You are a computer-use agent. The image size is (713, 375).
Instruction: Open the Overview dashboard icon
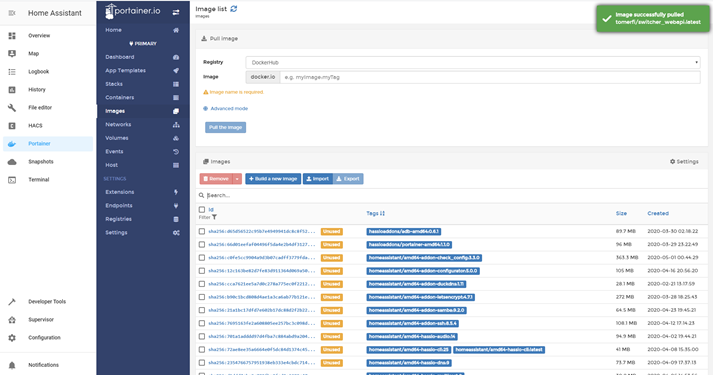[12, 35]
